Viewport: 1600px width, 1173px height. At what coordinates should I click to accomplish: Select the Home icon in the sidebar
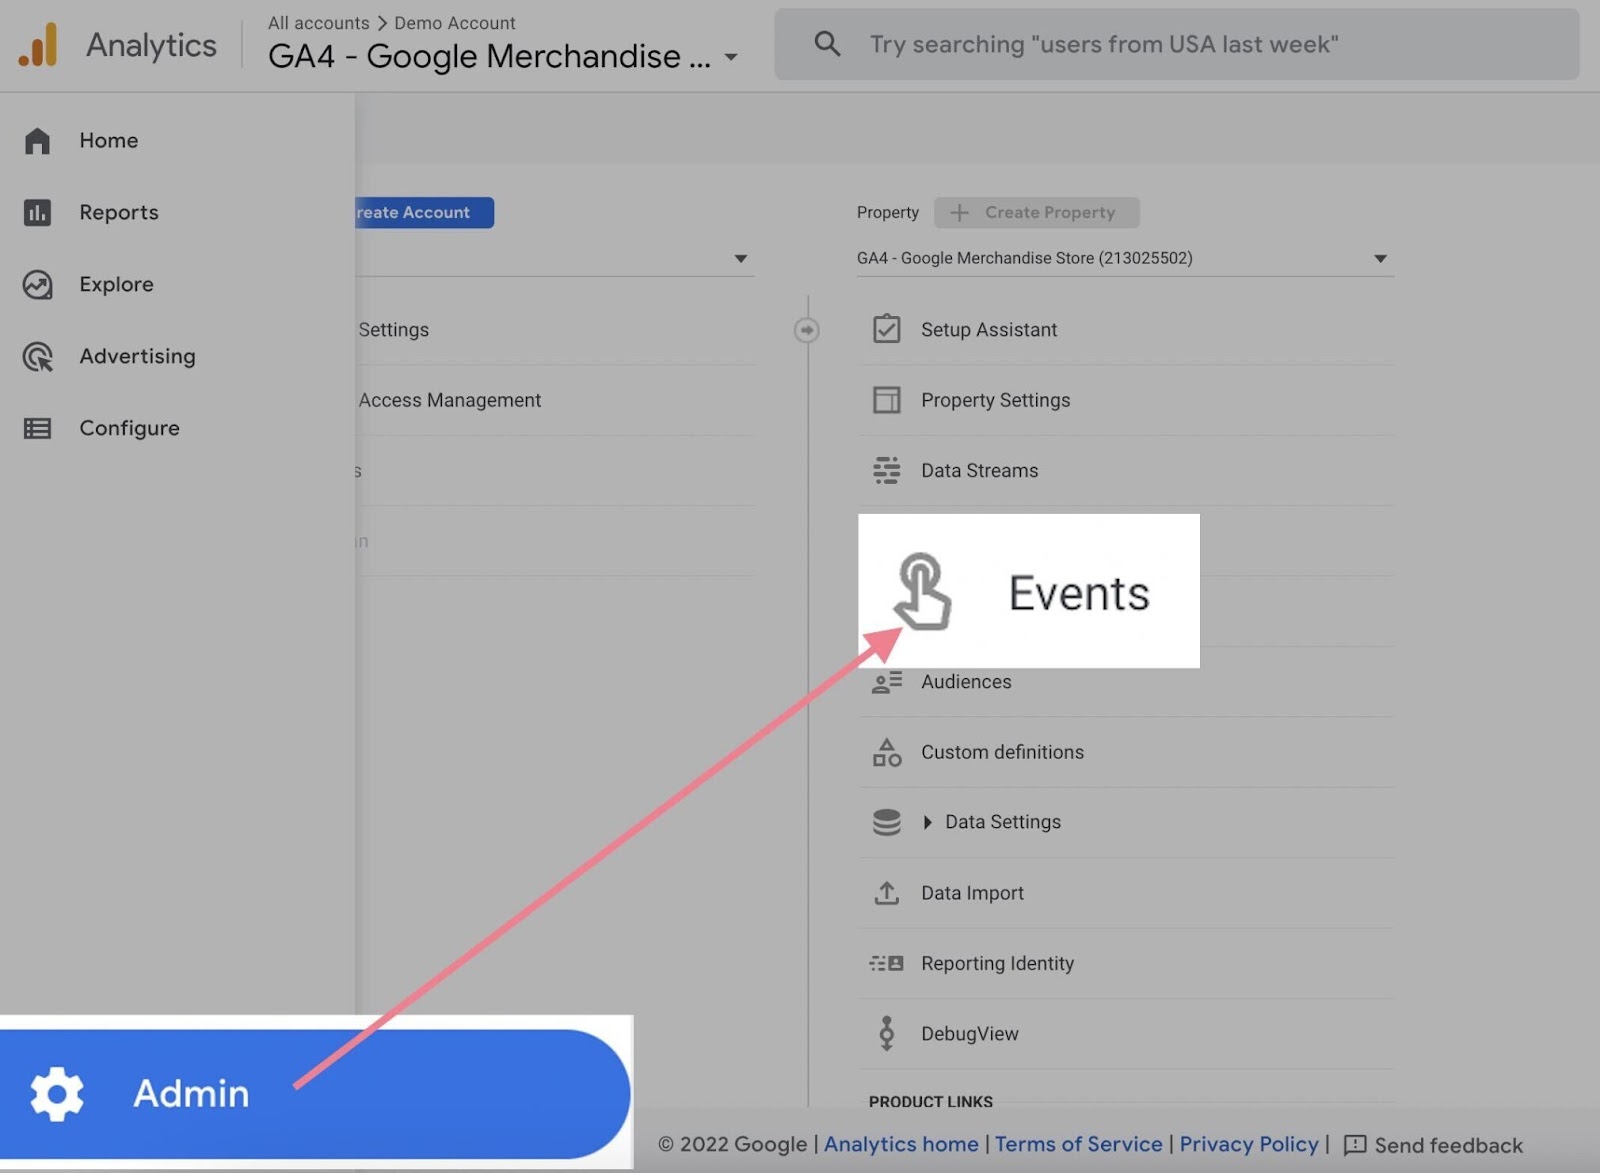pyautogui.click(x=38, y=140)
